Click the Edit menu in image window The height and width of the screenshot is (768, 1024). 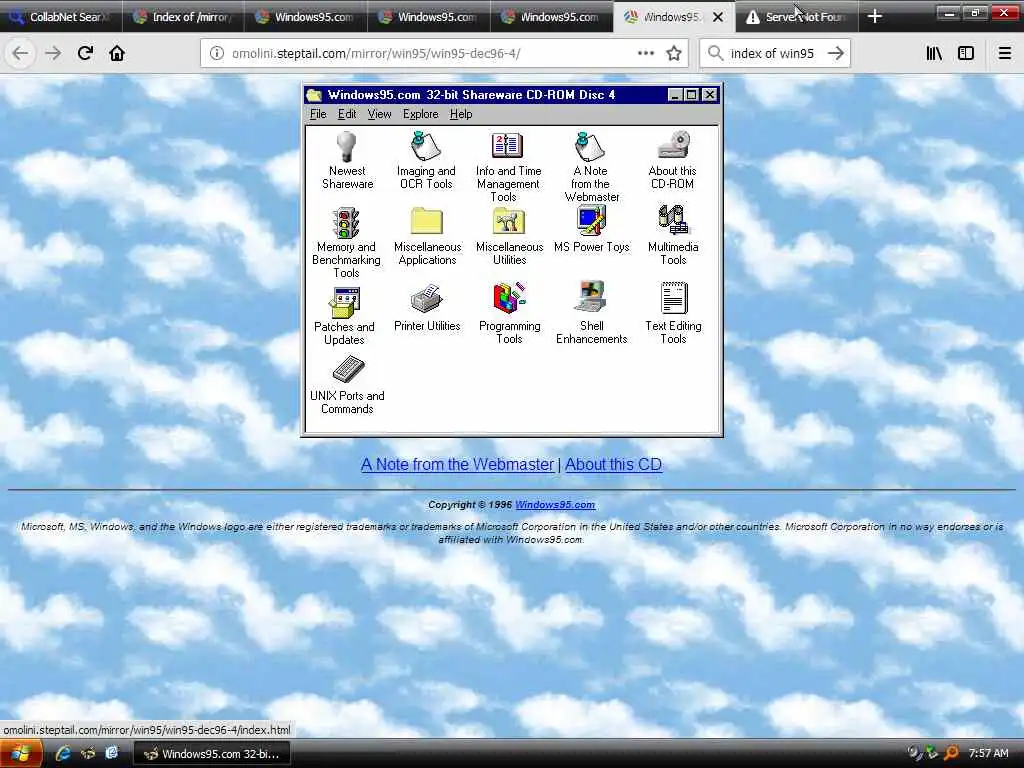(347, 114)
